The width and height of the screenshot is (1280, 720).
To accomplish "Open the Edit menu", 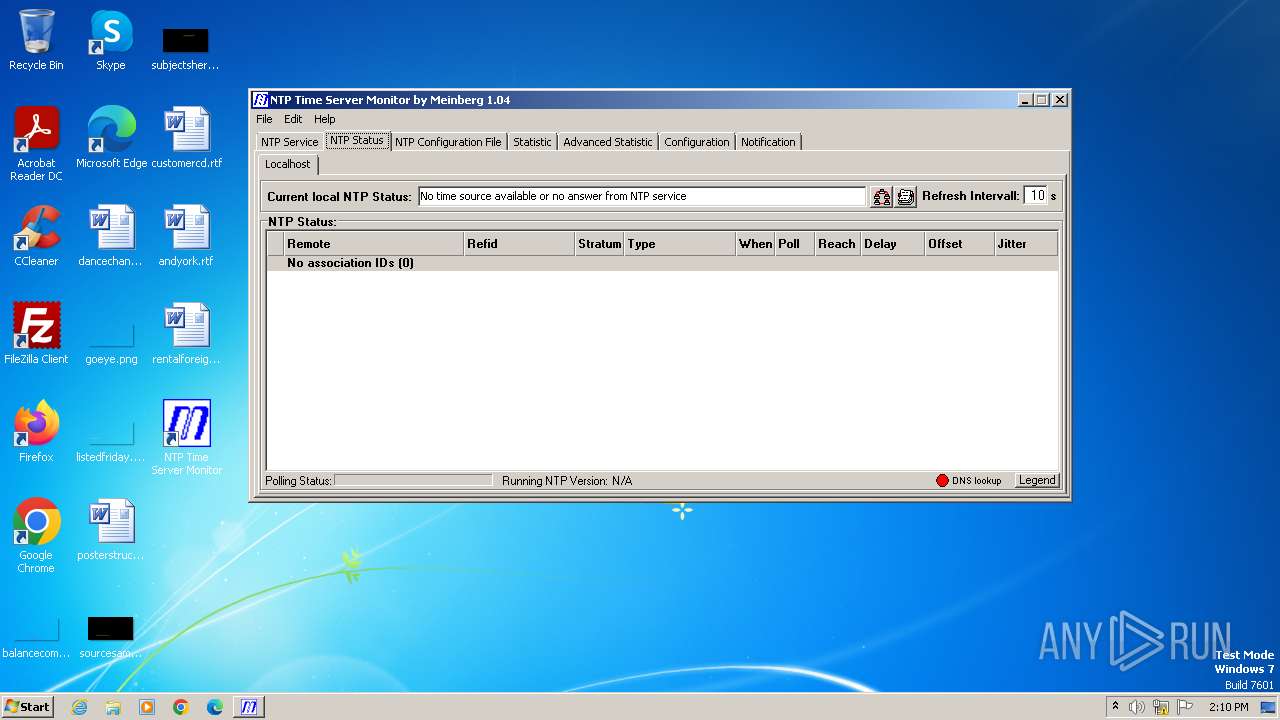I will (x=293, y=119).
